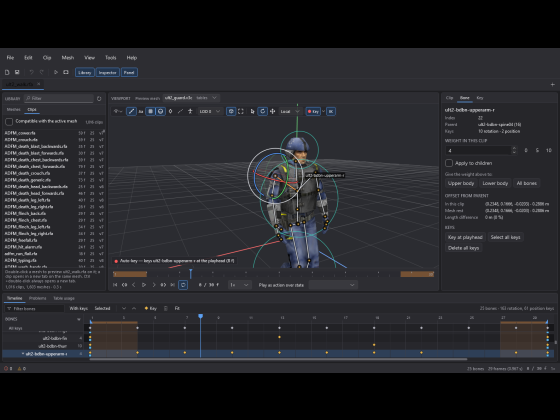Open the Play as action over state dropdown
The width and height of the screenshot is (560, 420).
(332, 285)
